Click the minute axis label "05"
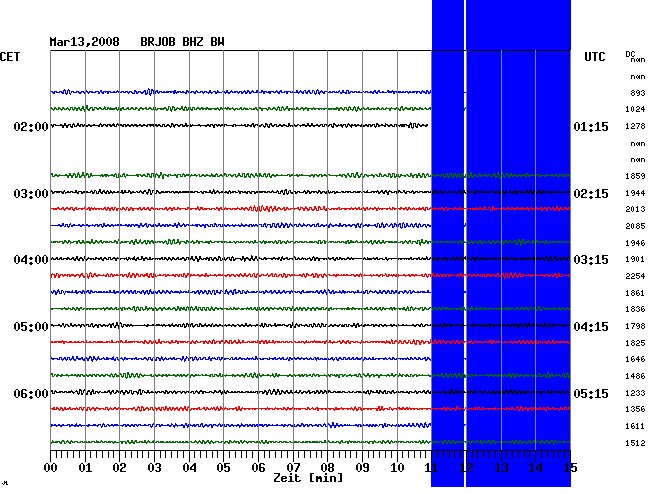Screen dimensions: 650x494 coord(223,468)
